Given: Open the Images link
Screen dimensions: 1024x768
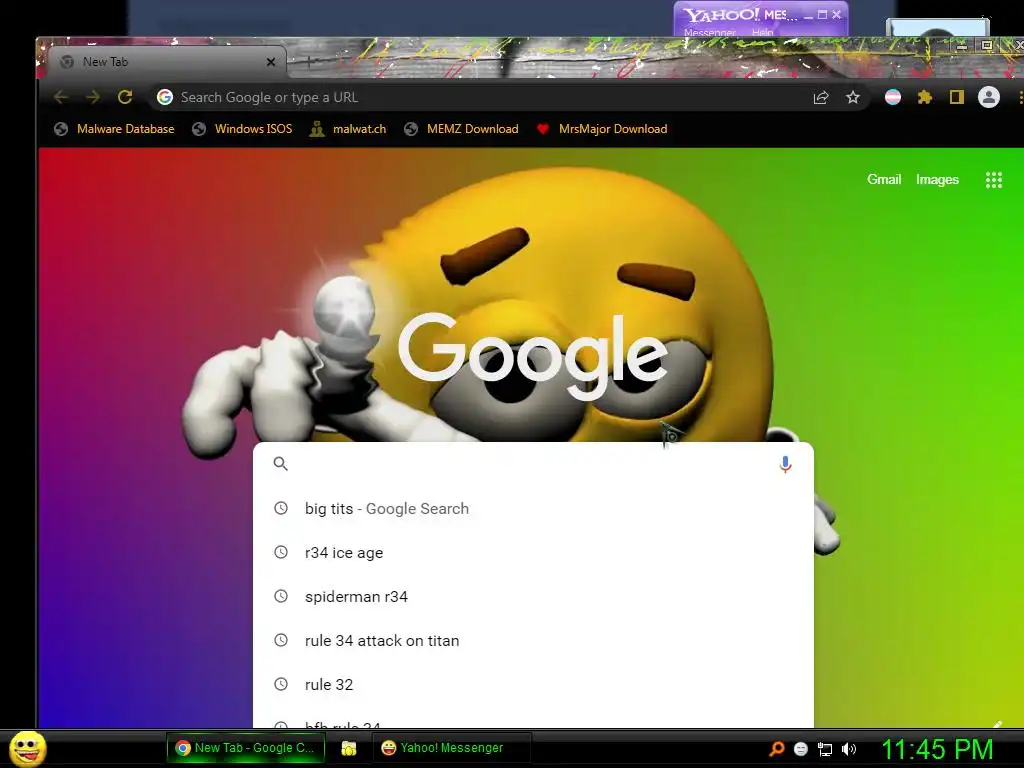Looking at the screenshot, I should click(x=937, y=180).
